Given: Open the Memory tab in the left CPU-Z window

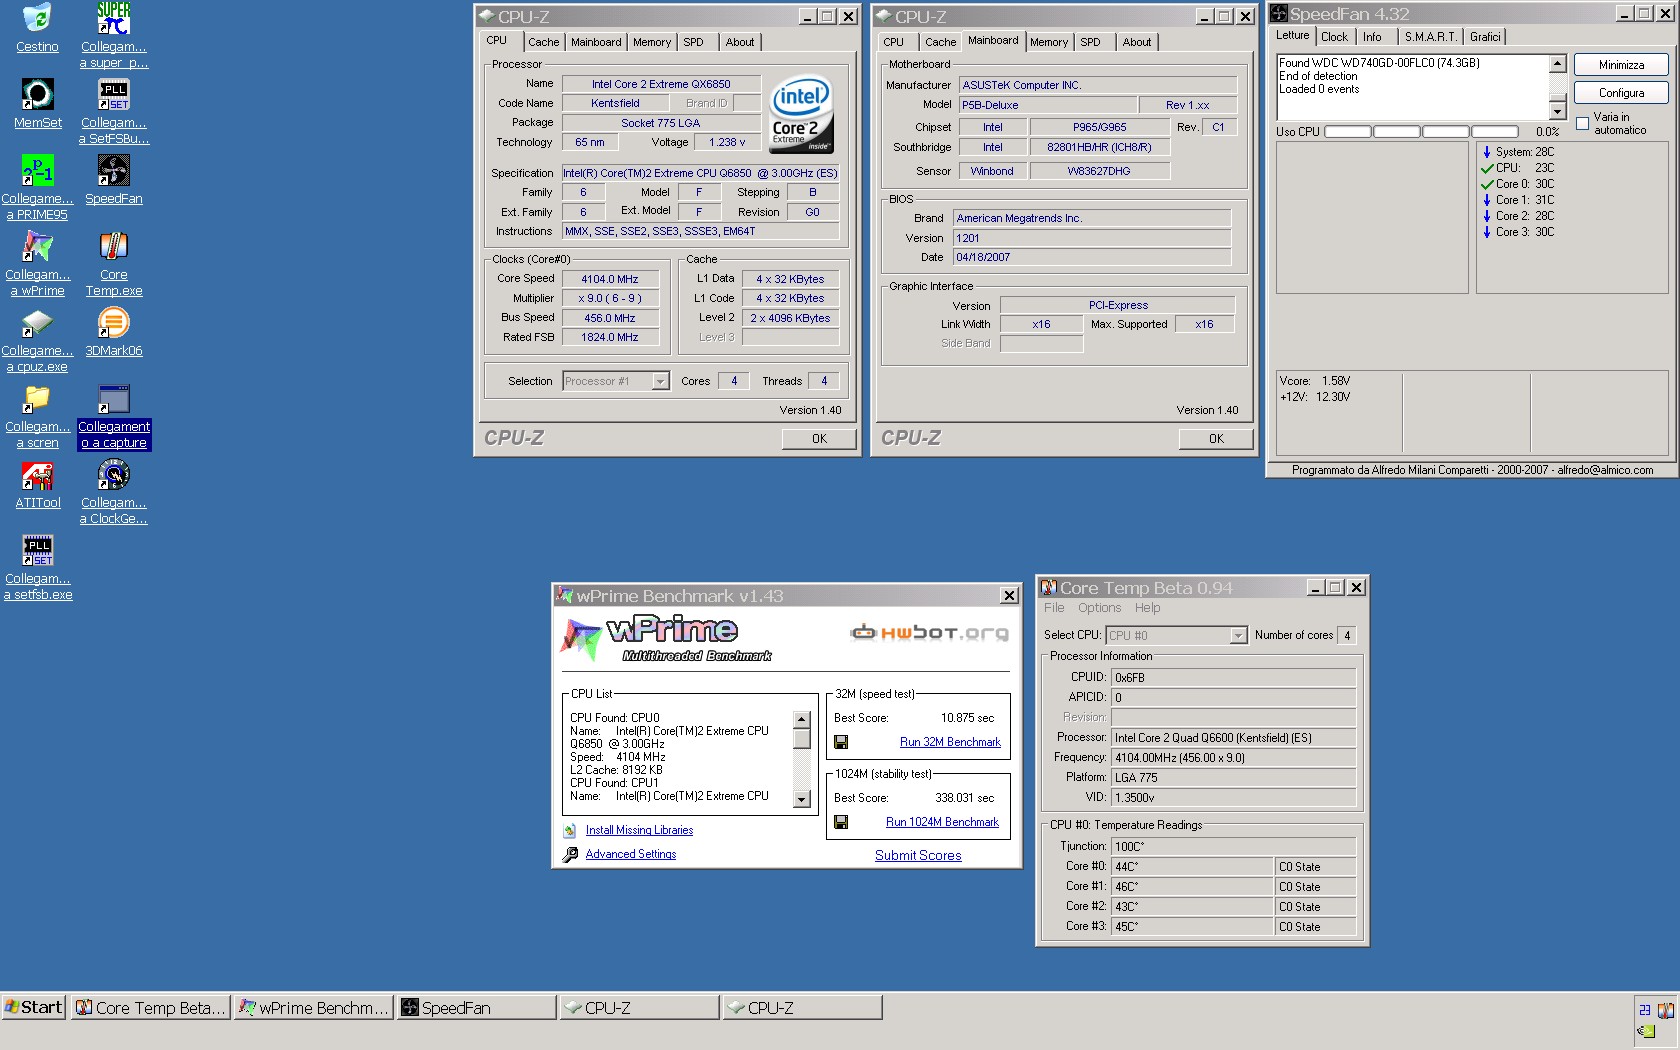Looking at the screenshot, I should coord(652,42).
